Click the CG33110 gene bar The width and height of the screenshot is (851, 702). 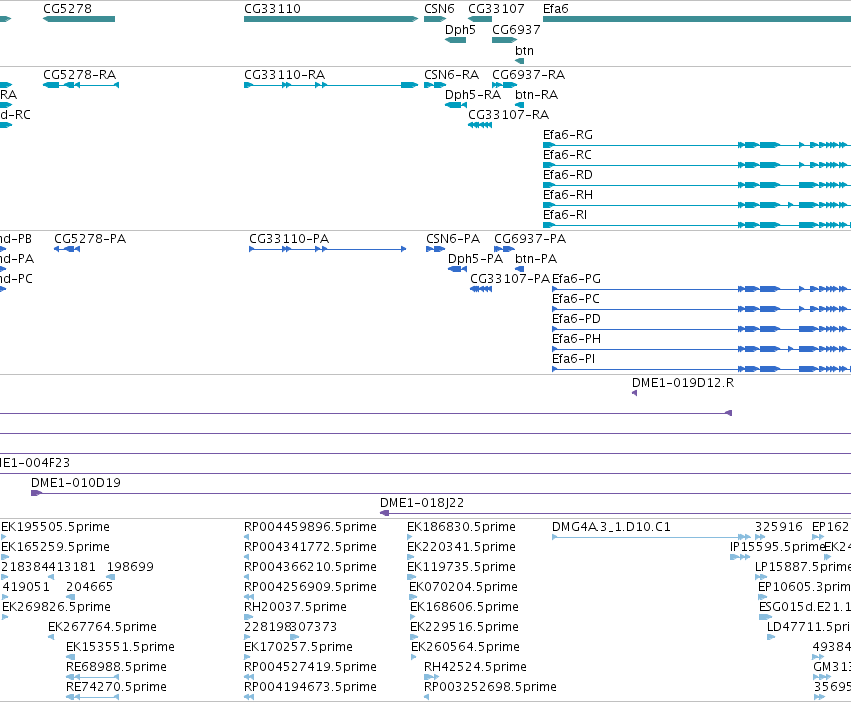pos(331,19)
